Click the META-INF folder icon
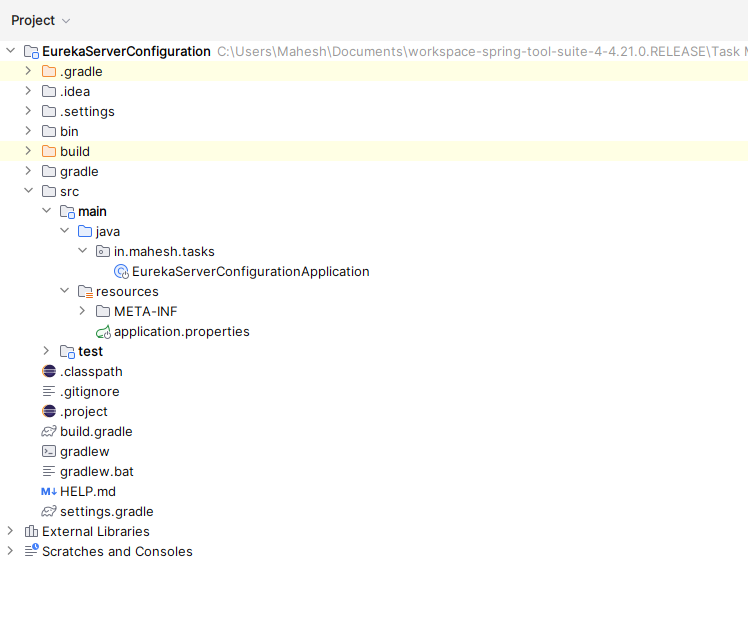The height and width of the screenshot is (623, 748). coord(103,312)
